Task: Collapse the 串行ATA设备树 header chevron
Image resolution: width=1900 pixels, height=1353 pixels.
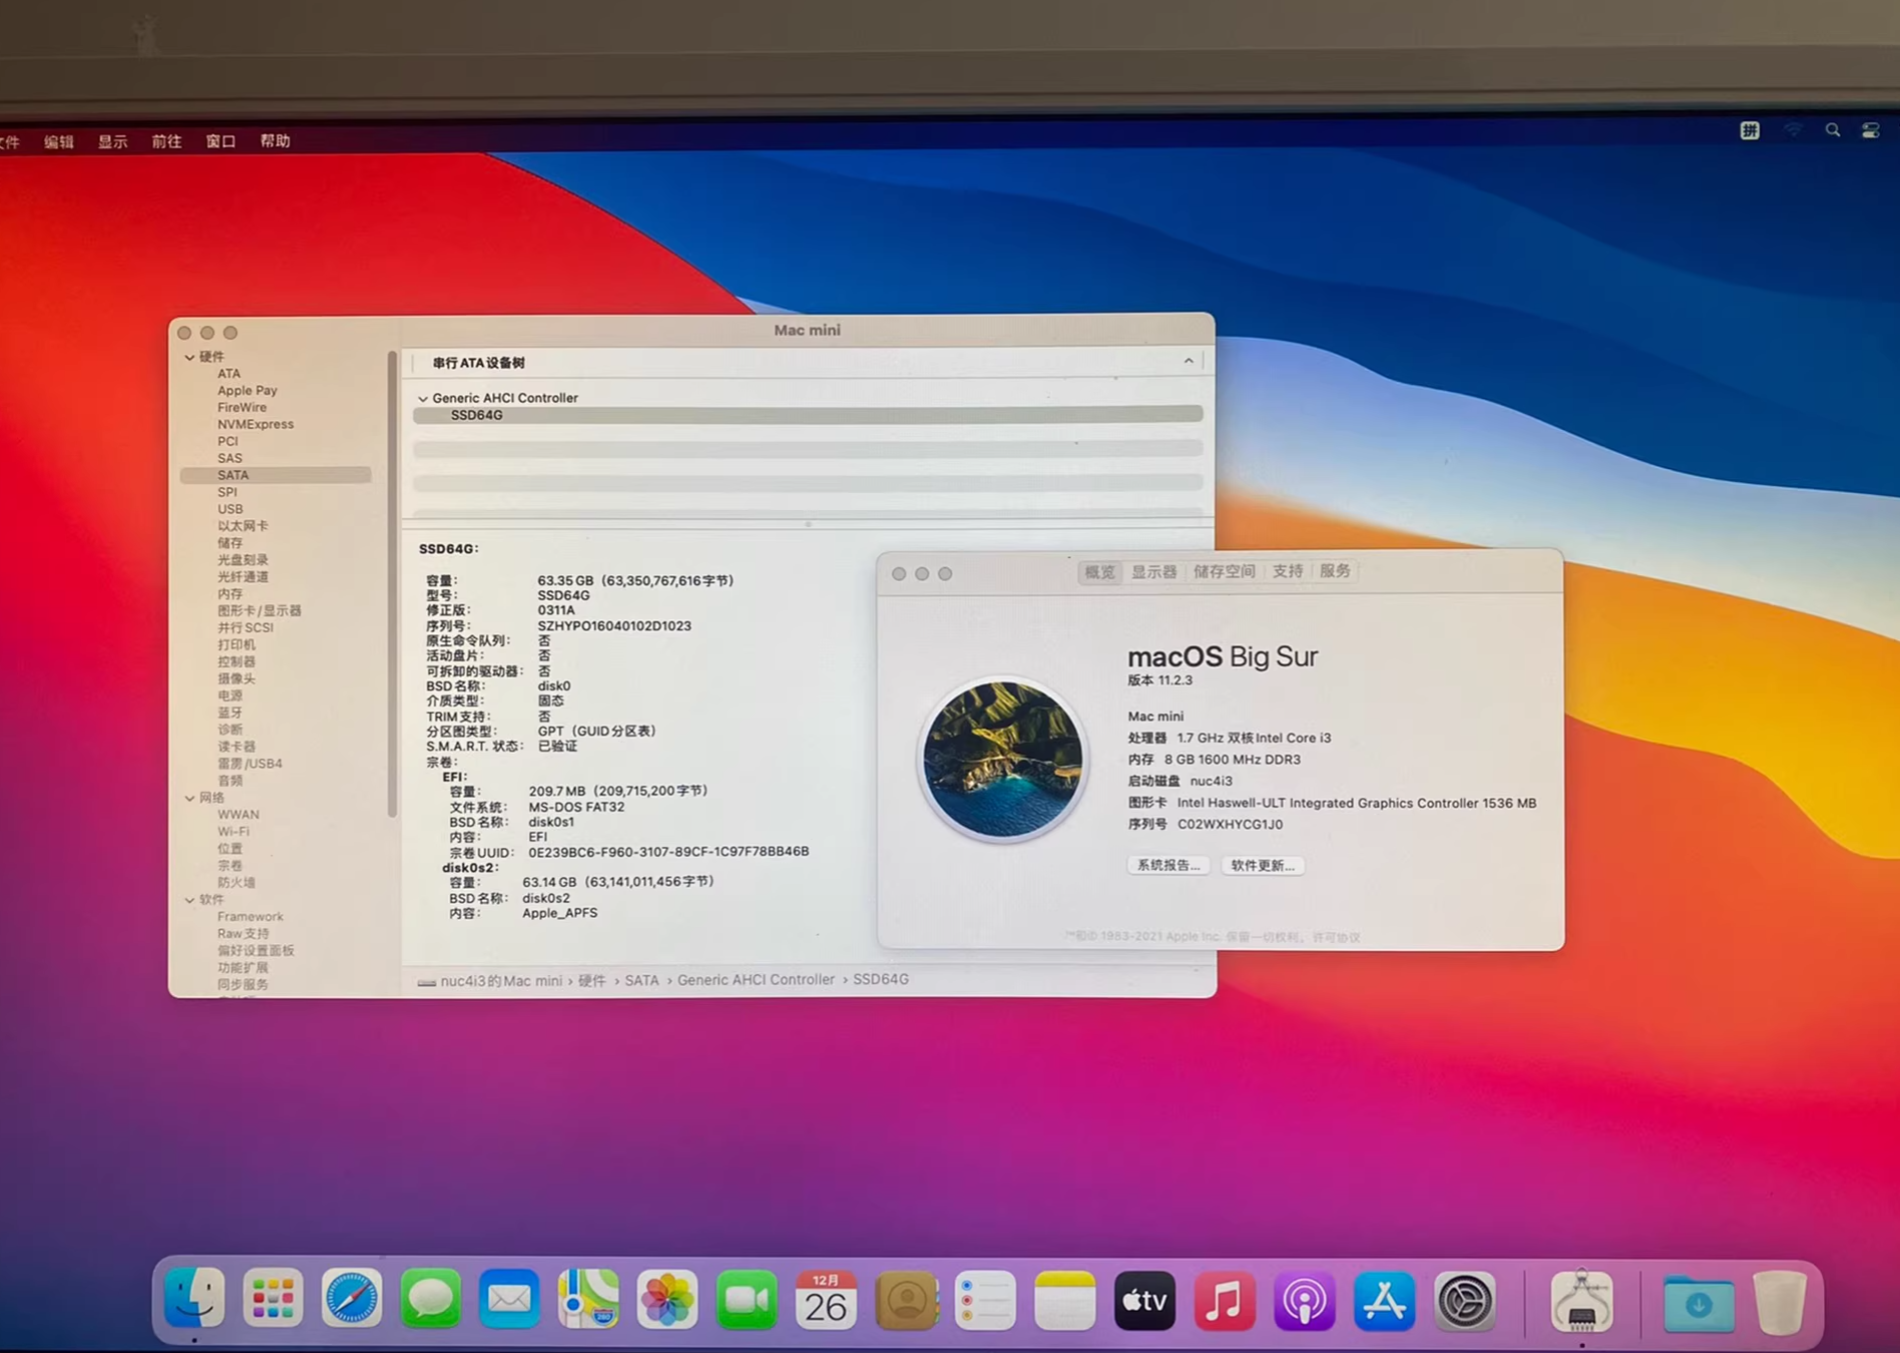Action: (x=1188, y=361)
